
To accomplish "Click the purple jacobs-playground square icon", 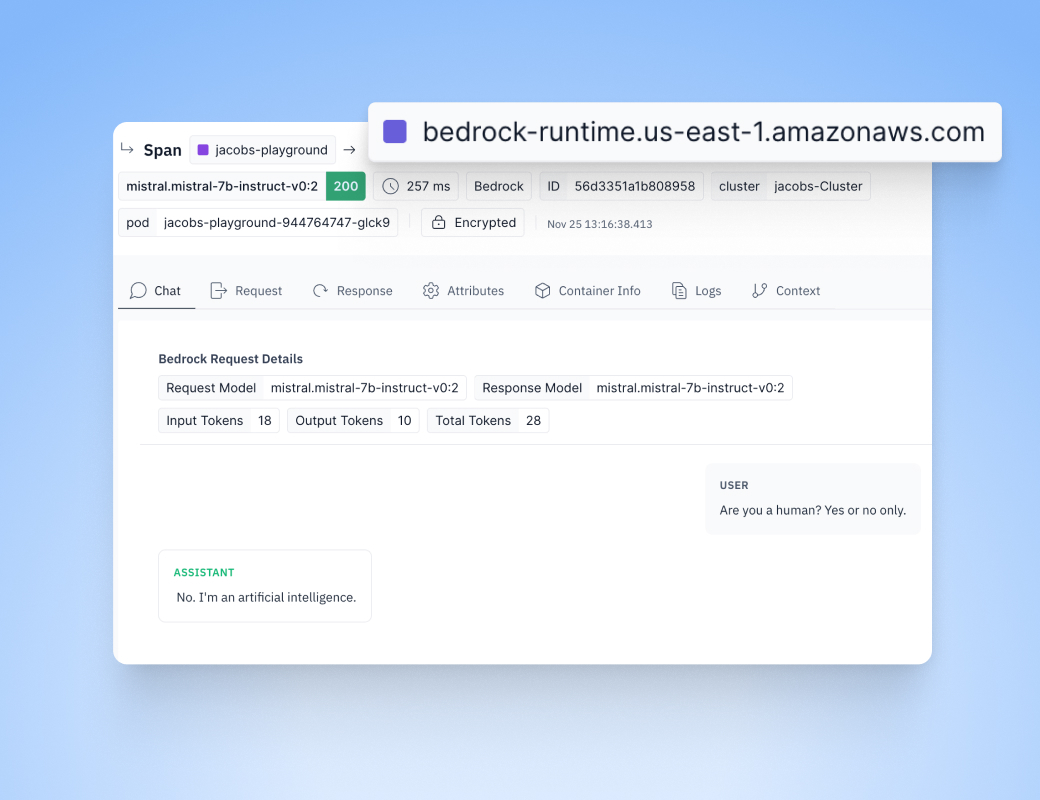I will (x=203, y=150).
